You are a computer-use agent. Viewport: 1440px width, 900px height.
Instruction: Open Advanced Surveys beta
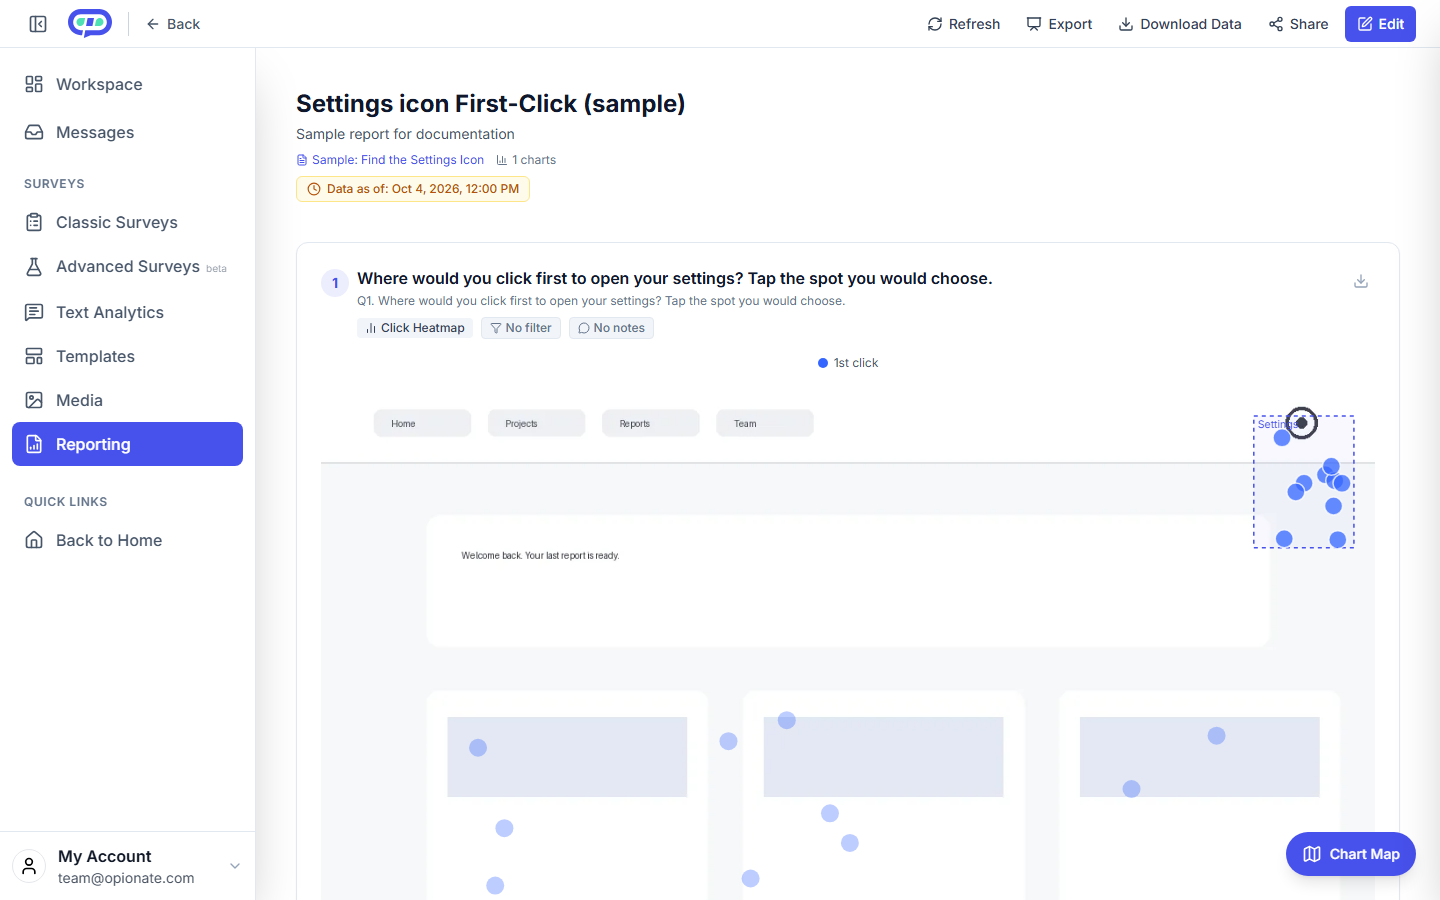point(127,266)
